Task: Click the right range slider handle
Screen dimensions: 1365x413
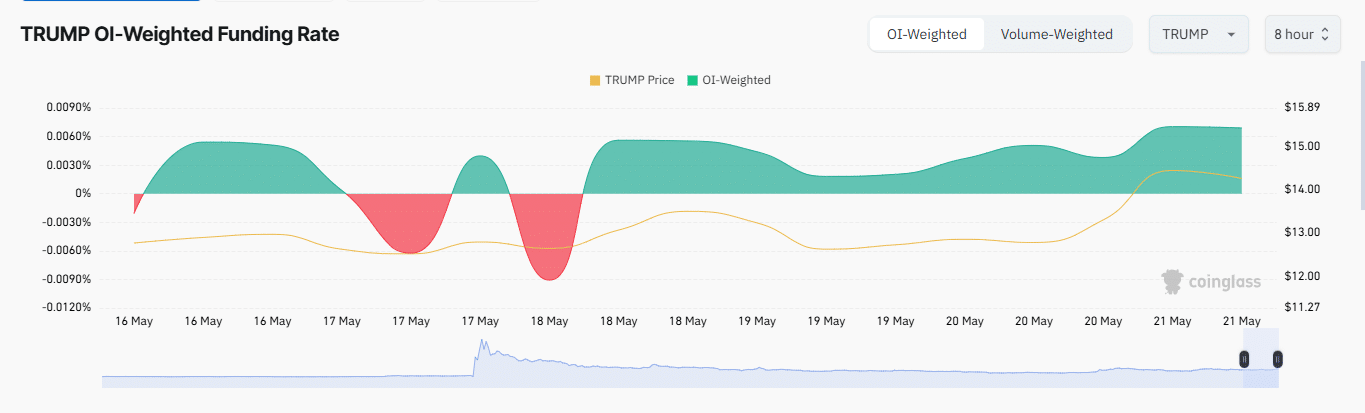Action: tap(1277, 358)
